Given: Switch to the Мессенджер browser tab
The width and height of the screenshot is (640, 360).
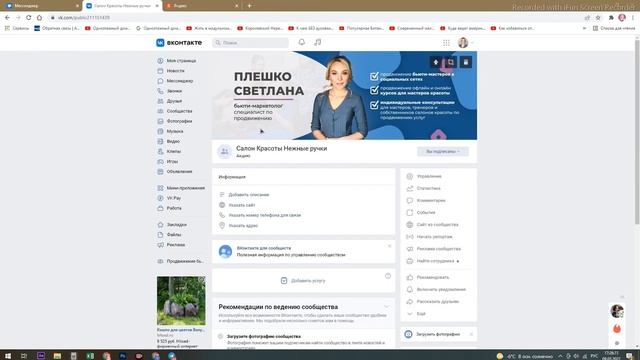Looking at the screenshot, I should coord(41,6).
